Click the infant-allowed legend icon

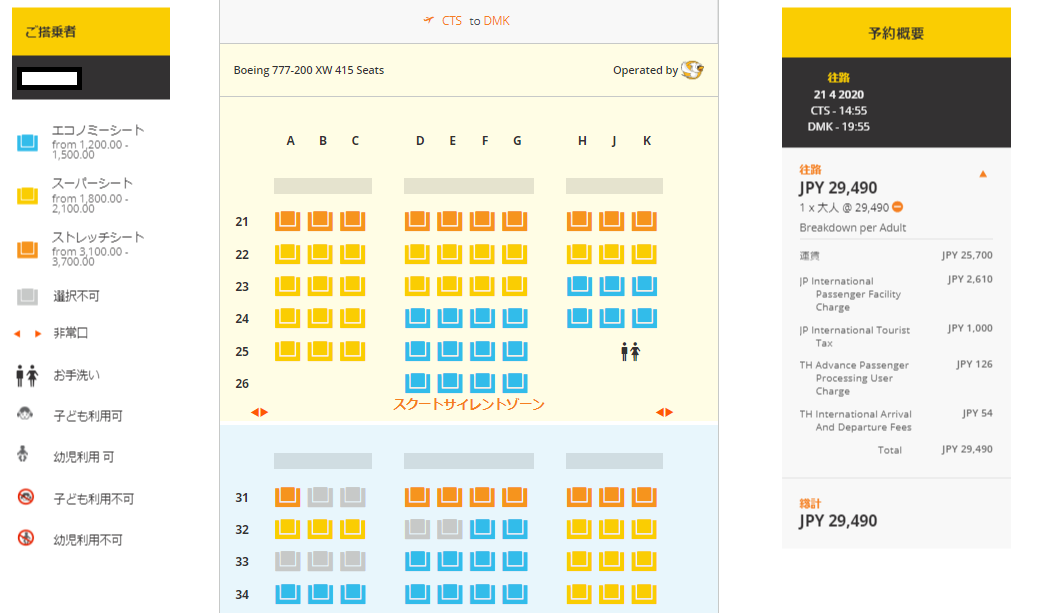[23, 454]
